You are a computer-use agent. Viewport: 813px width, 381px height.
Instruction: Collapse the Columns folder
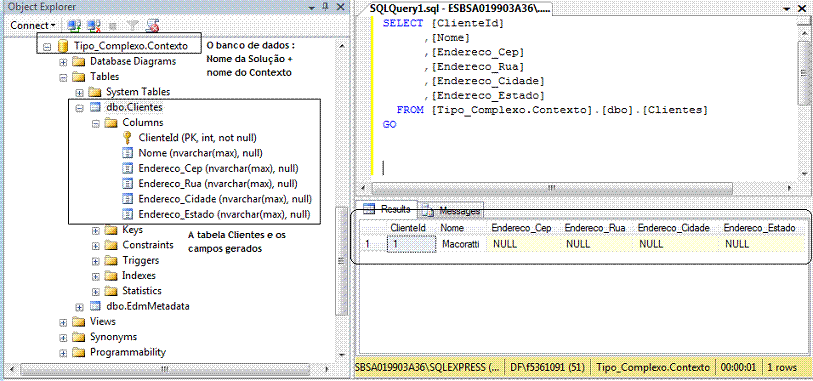coord(95,123)
